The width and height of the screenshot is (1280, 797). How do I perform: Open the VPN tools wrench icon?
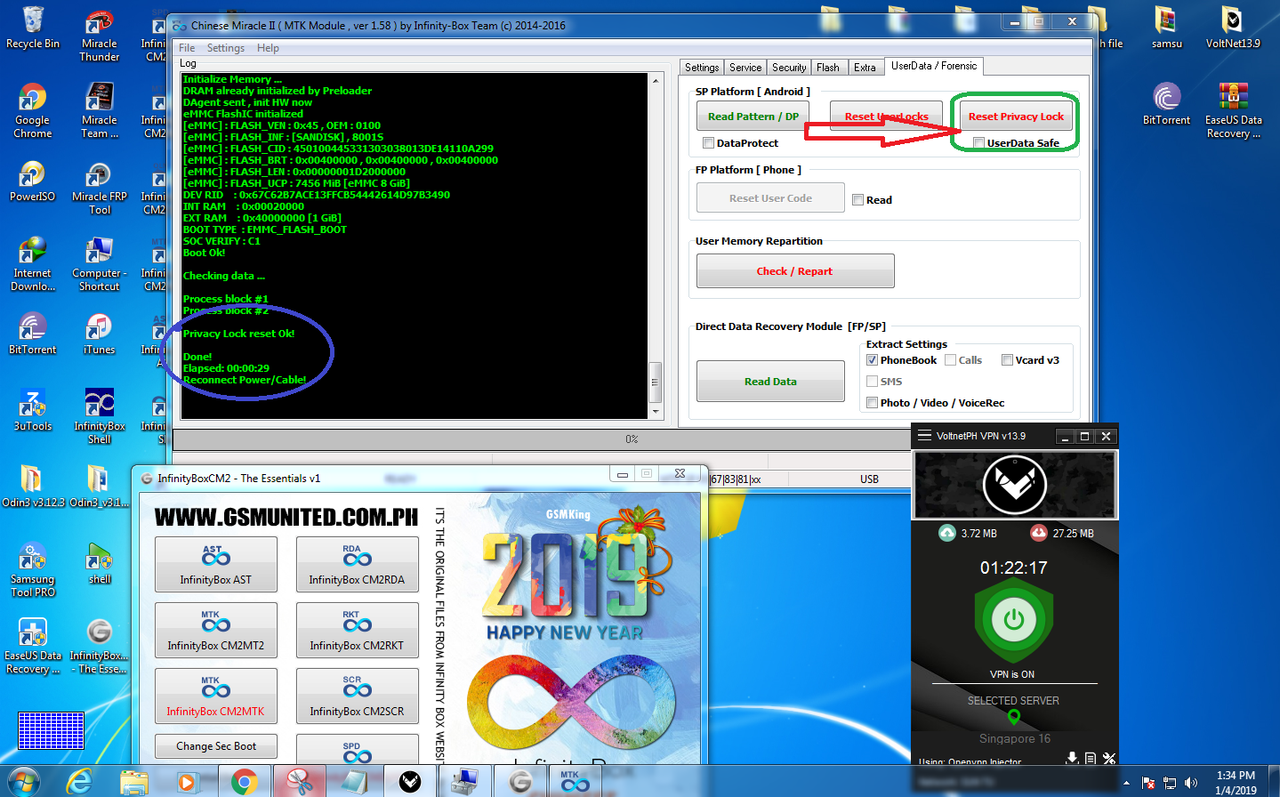coord(1109,759)
